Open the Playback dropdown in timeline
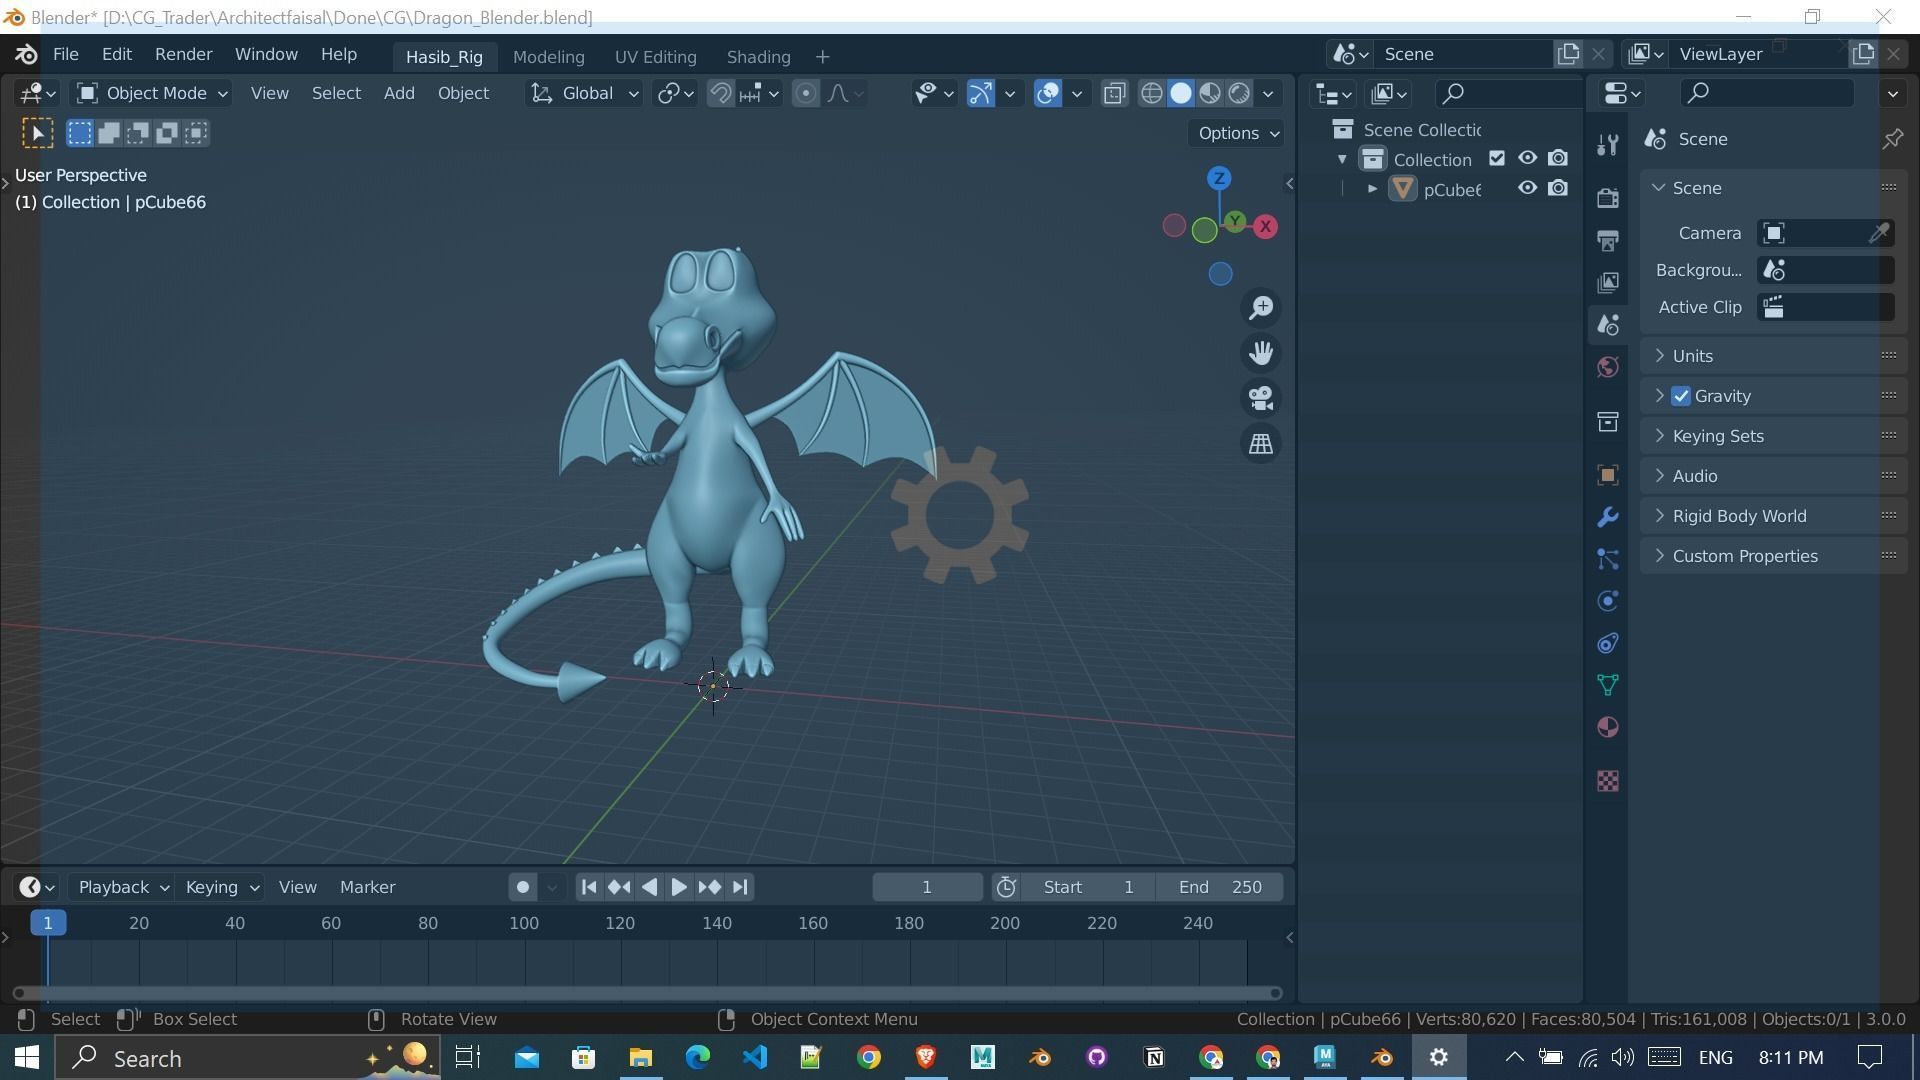This screenshot has height=1080, width=1920. coord(123,888)
